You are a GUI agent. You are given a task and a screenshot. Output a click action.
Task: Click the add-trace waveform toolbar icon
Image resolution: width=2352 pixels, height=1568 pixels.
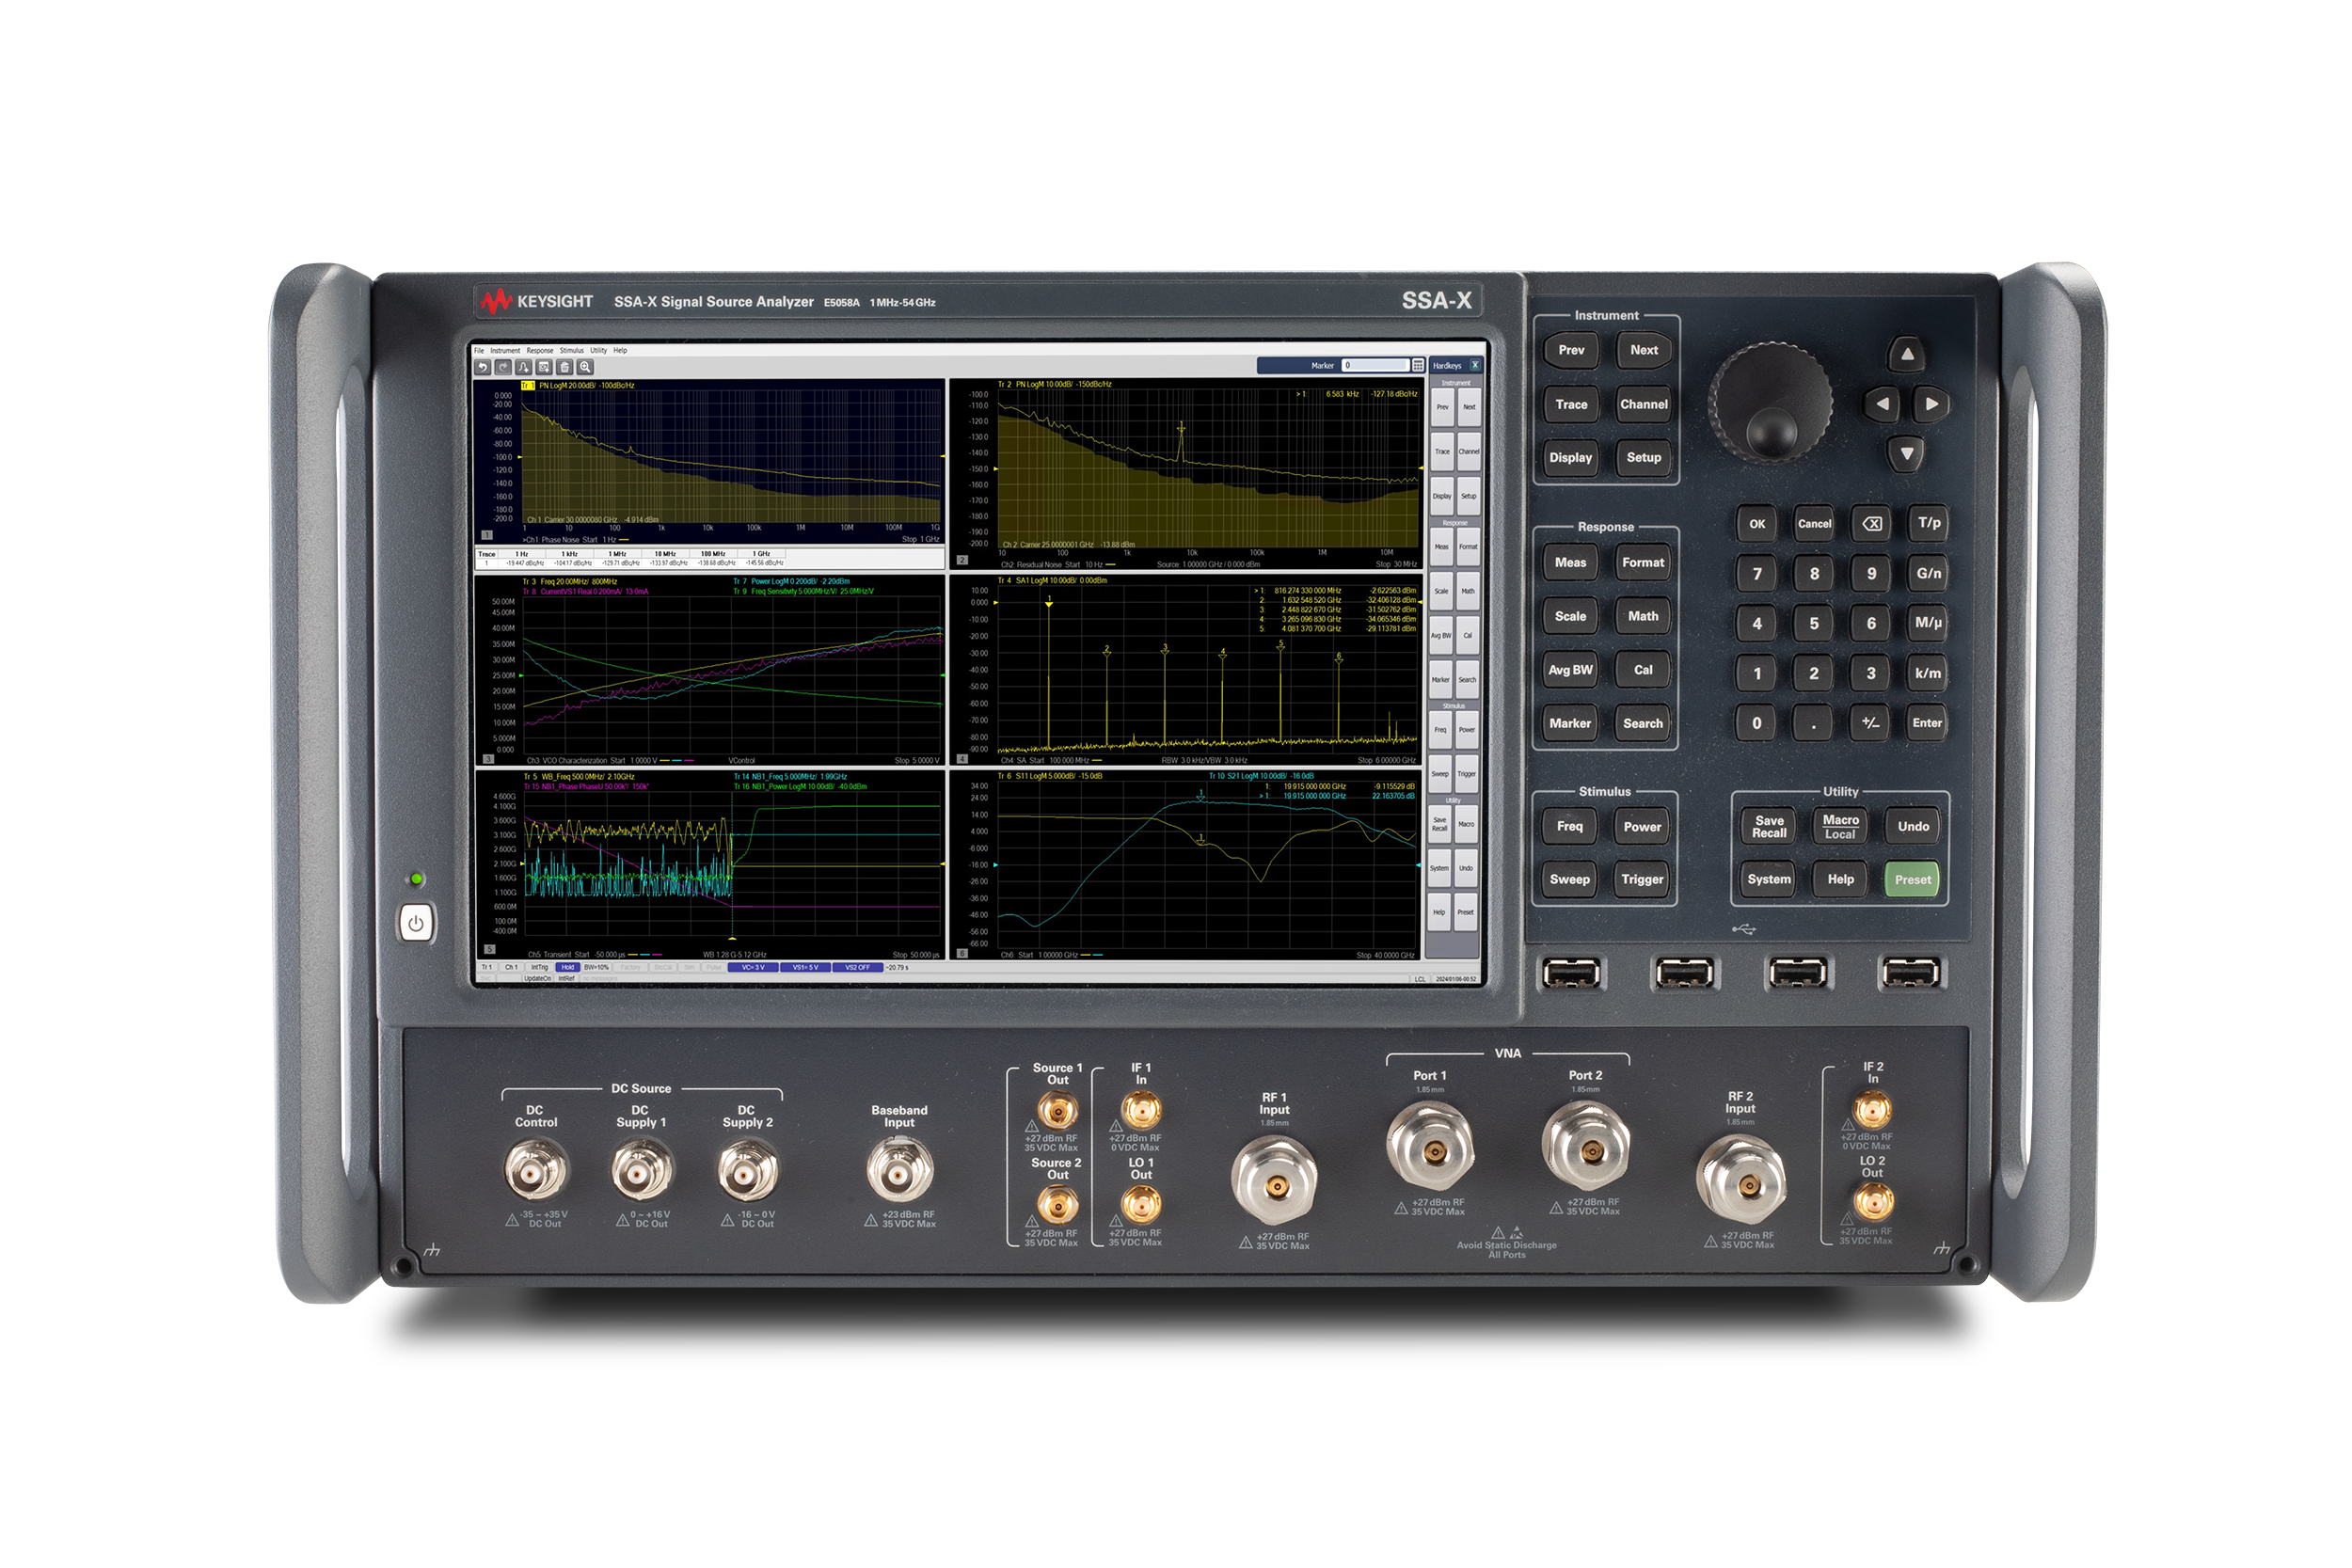pyautogui.click(x=523, y=367)
